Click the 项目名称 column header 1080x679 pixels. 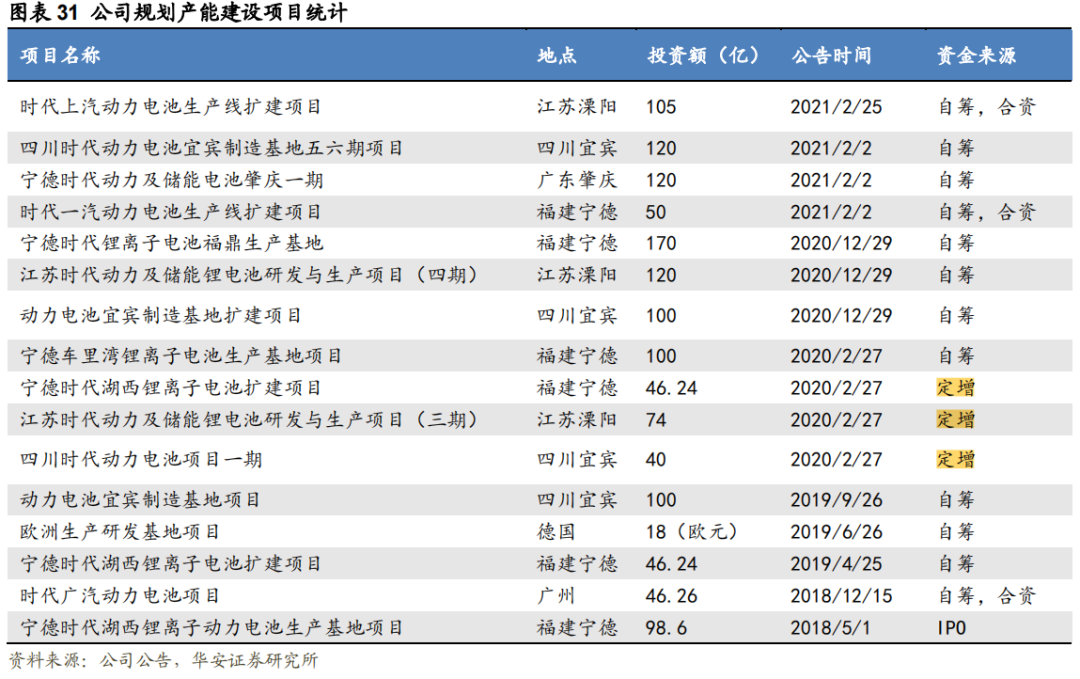pyautogui.click(x=60, y=56)
